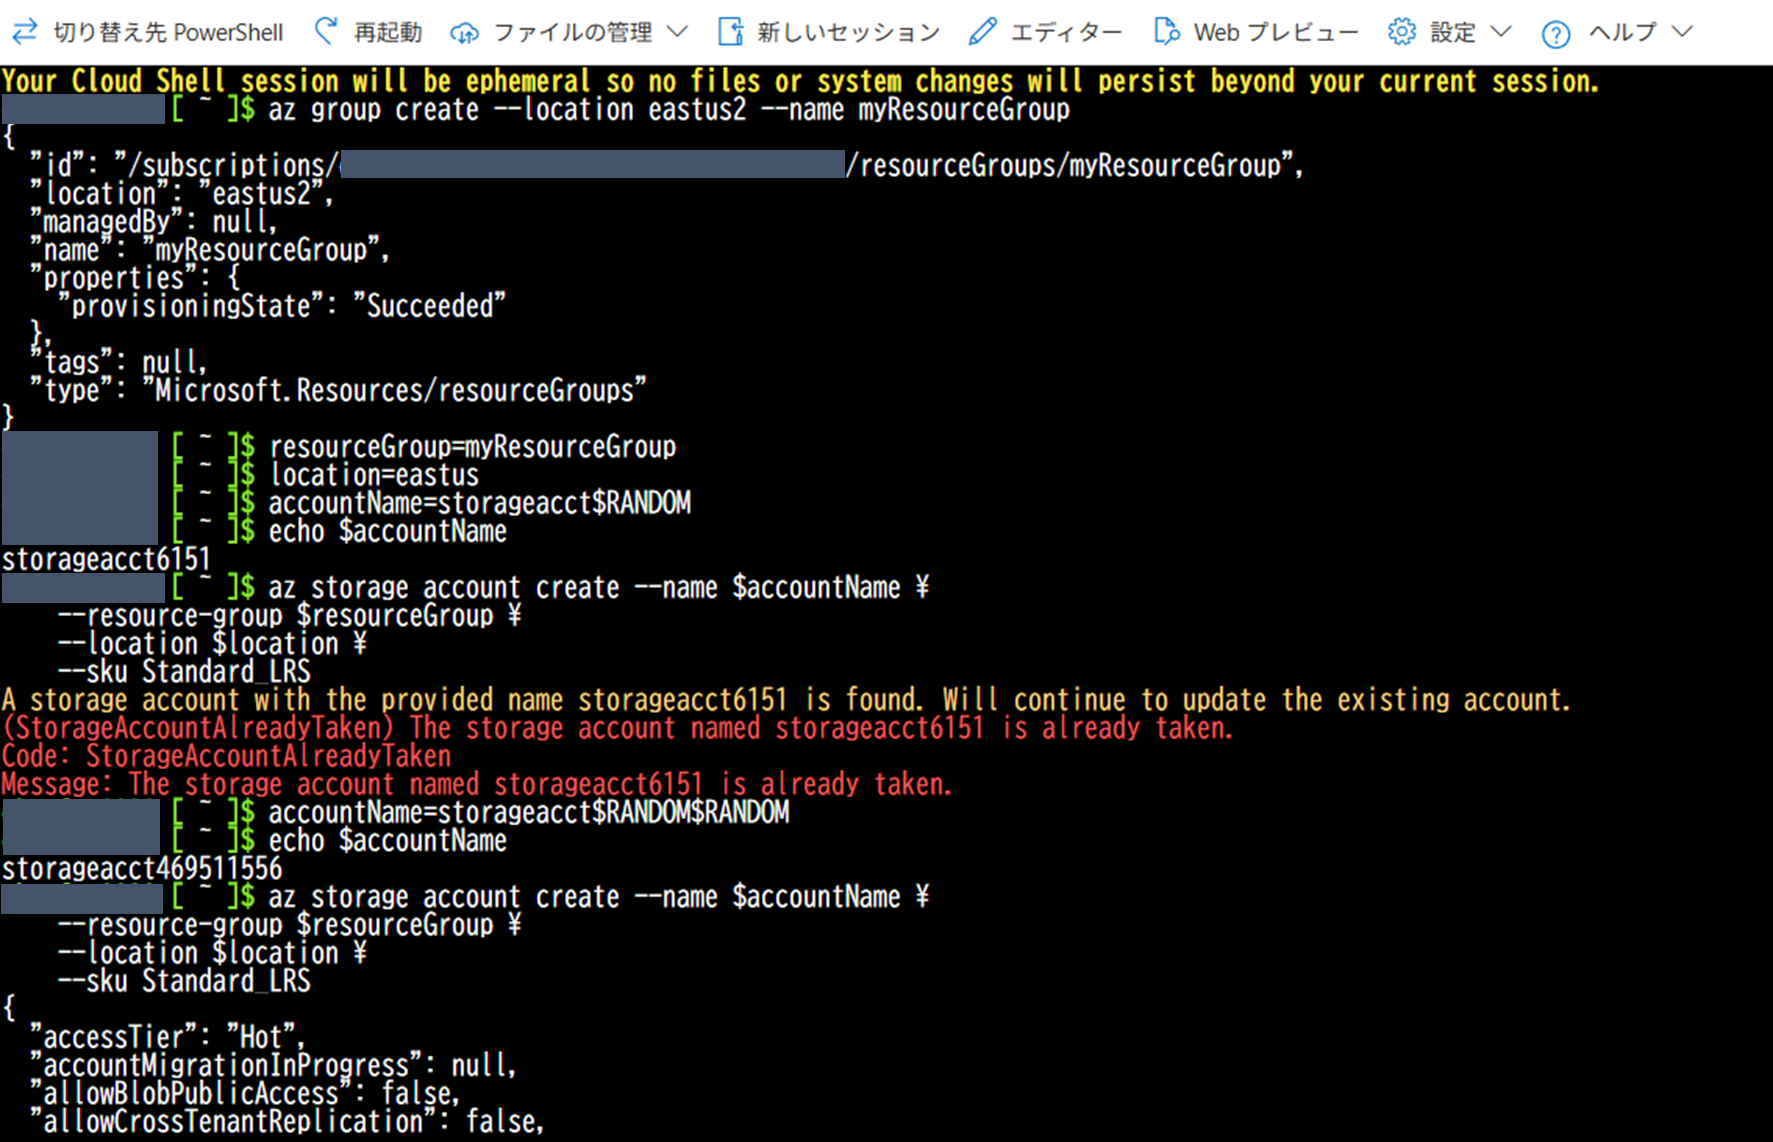Viewport: 1773px width, 1142px height.
Task: Click the restart (再起動) icon
Action: 326,32
